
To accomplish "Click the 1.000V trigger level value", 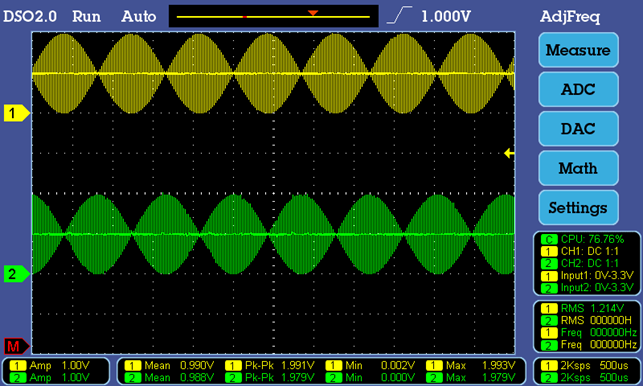I will tap(446, 16).
